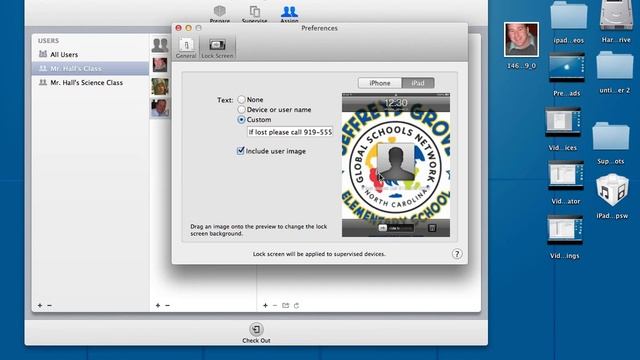Remove a document with minus button
Image resolution: width=640 pixels, height=360 pixels.
(x=275, y=305)
